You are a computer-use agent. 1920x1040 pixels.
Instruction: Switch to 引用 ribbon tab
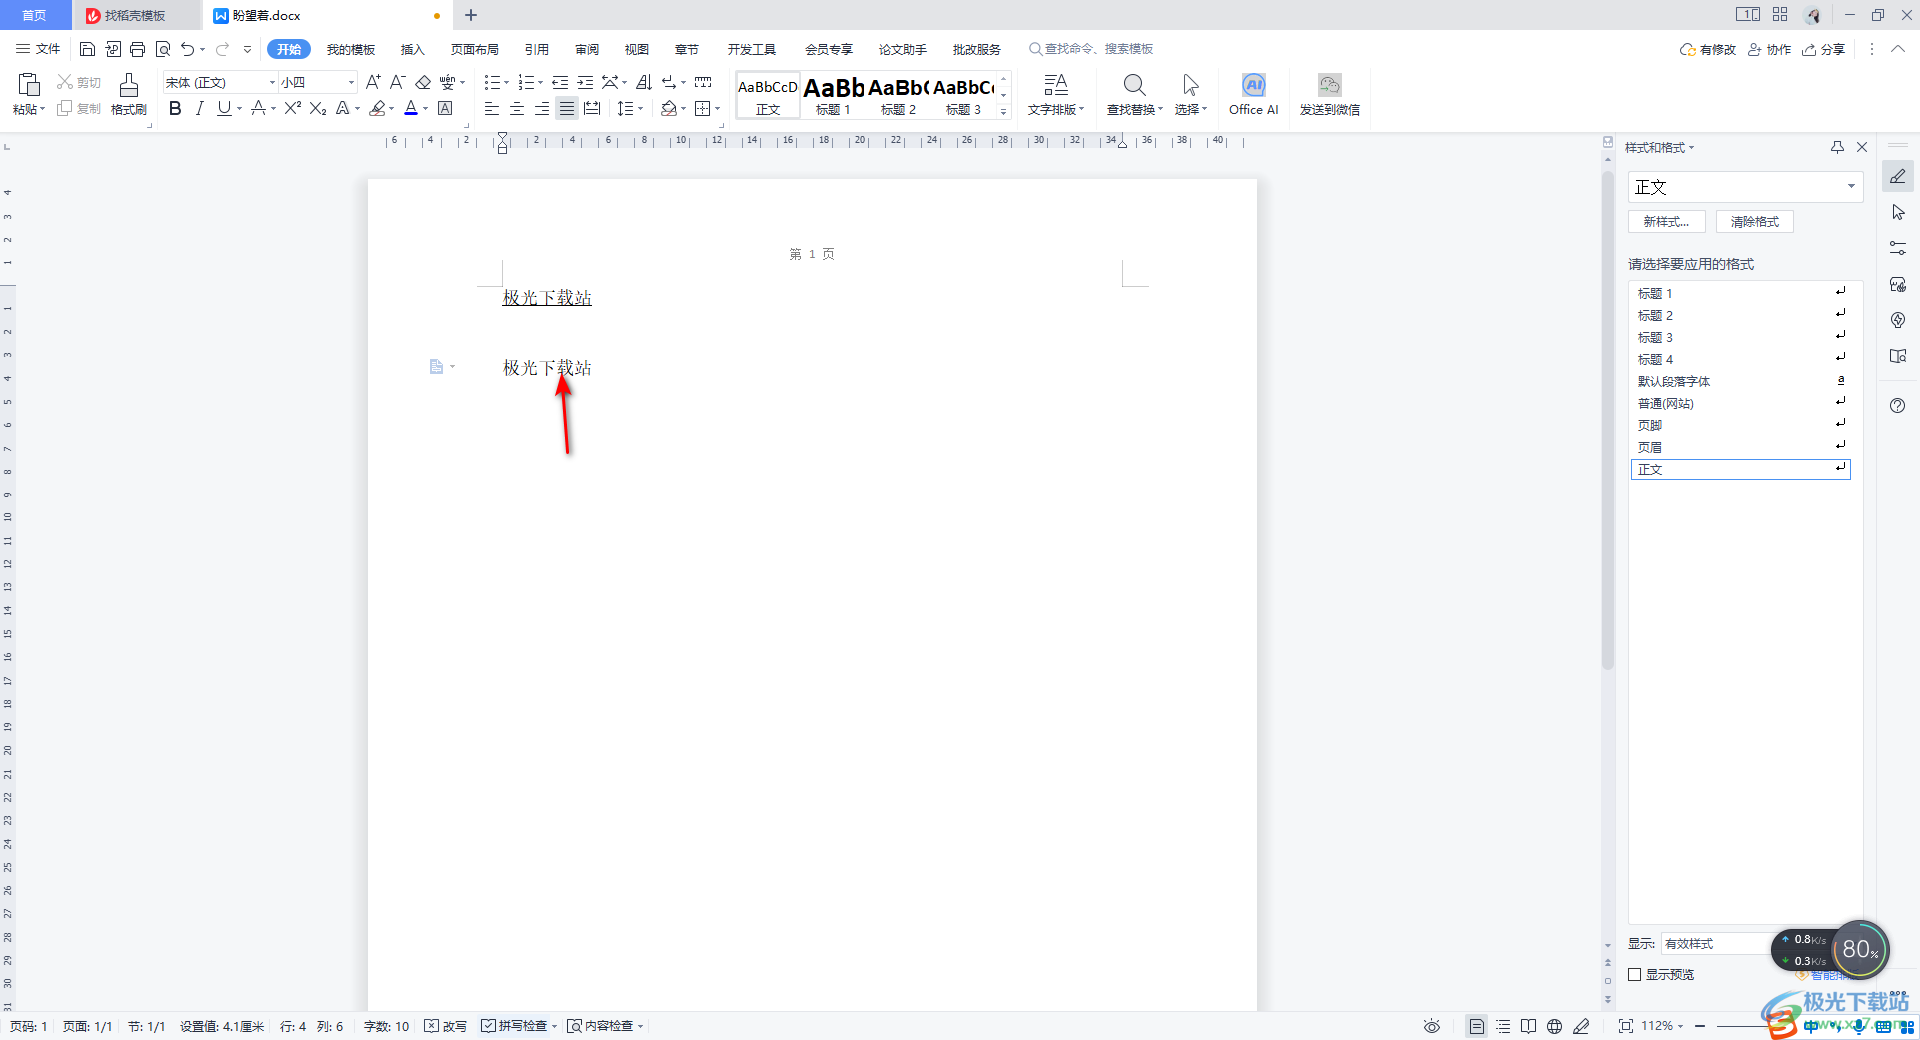coord(537,49)
